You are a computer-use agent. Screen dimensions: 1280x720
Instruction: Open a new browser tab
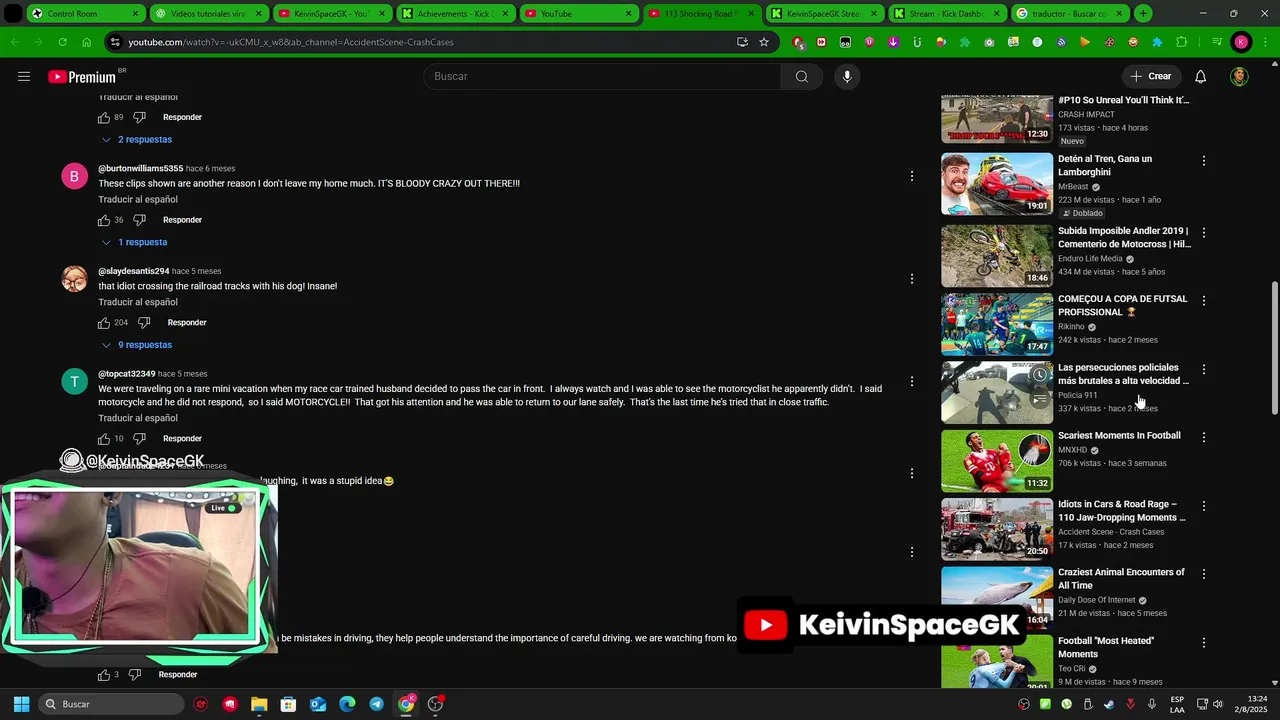tap(1143, 14)
